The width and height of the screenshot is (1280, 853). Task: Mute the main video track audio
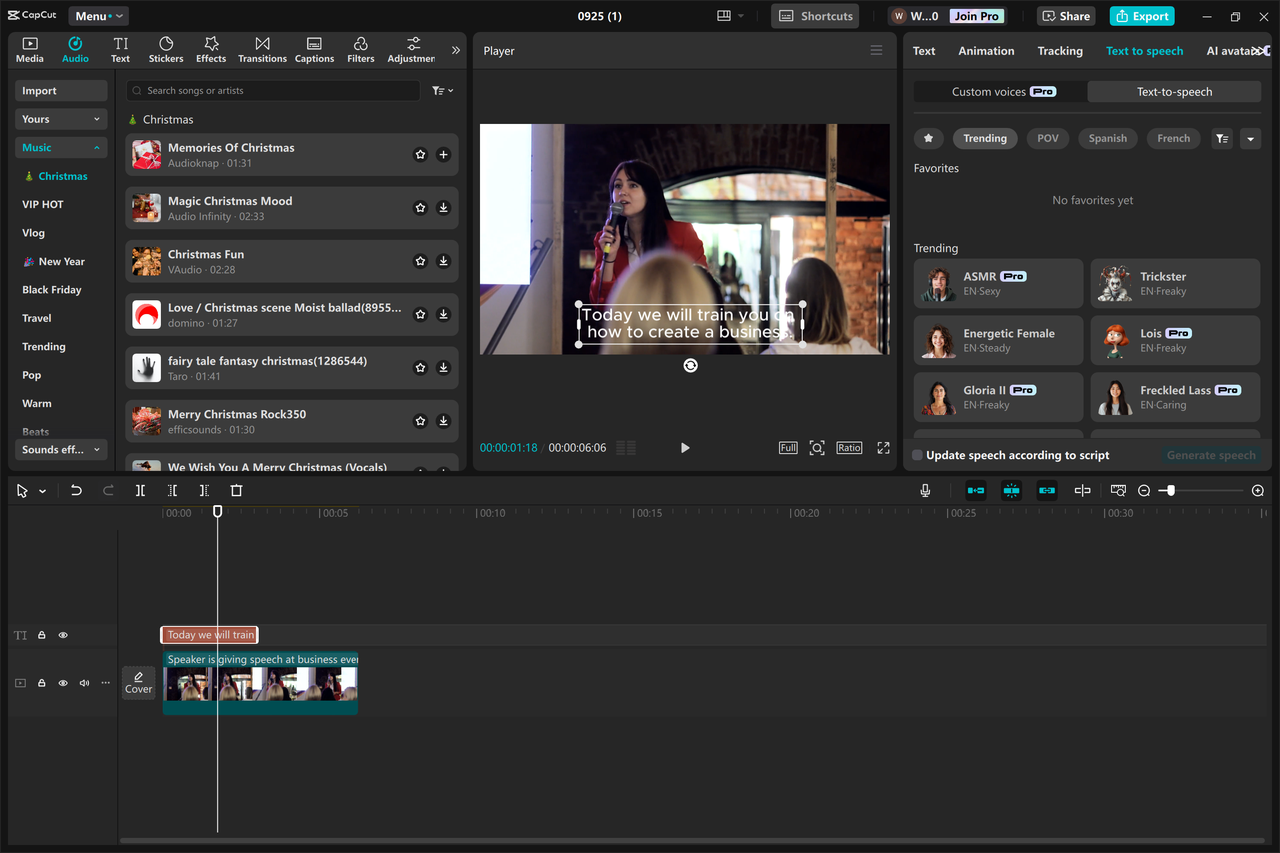tap(84, 683)
